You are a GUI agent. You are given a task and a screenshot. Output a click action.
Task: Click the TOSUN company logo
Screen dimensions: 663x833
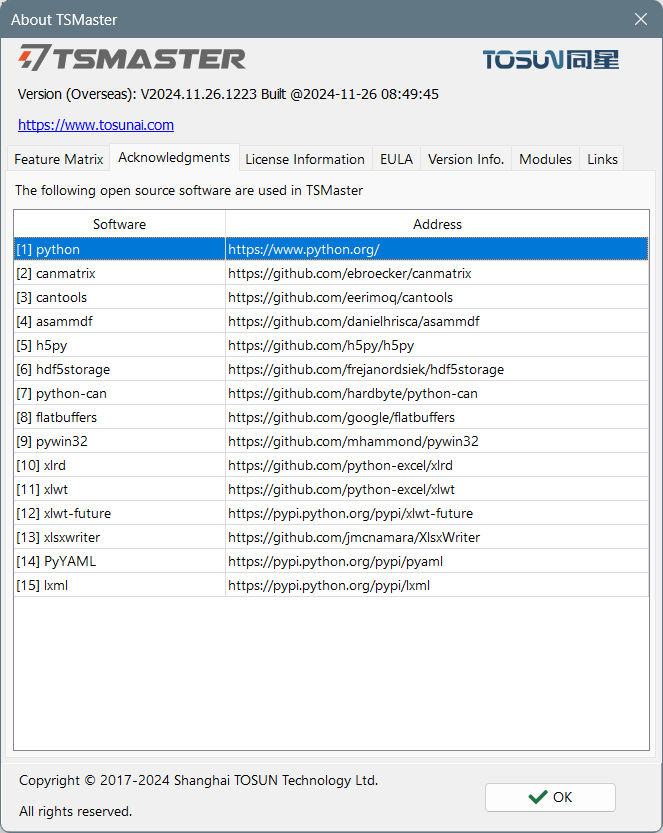point(551,60)
